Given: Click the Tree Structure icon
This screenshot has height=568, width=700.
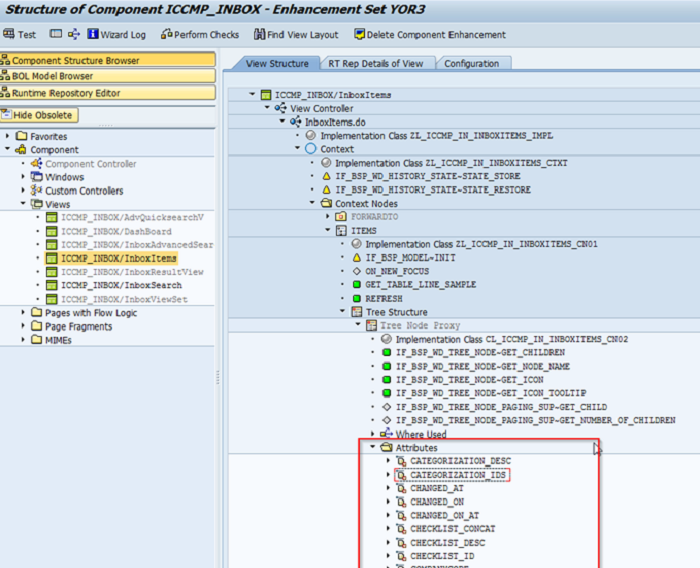Looking at the screenshot, I should pos(357,312).
